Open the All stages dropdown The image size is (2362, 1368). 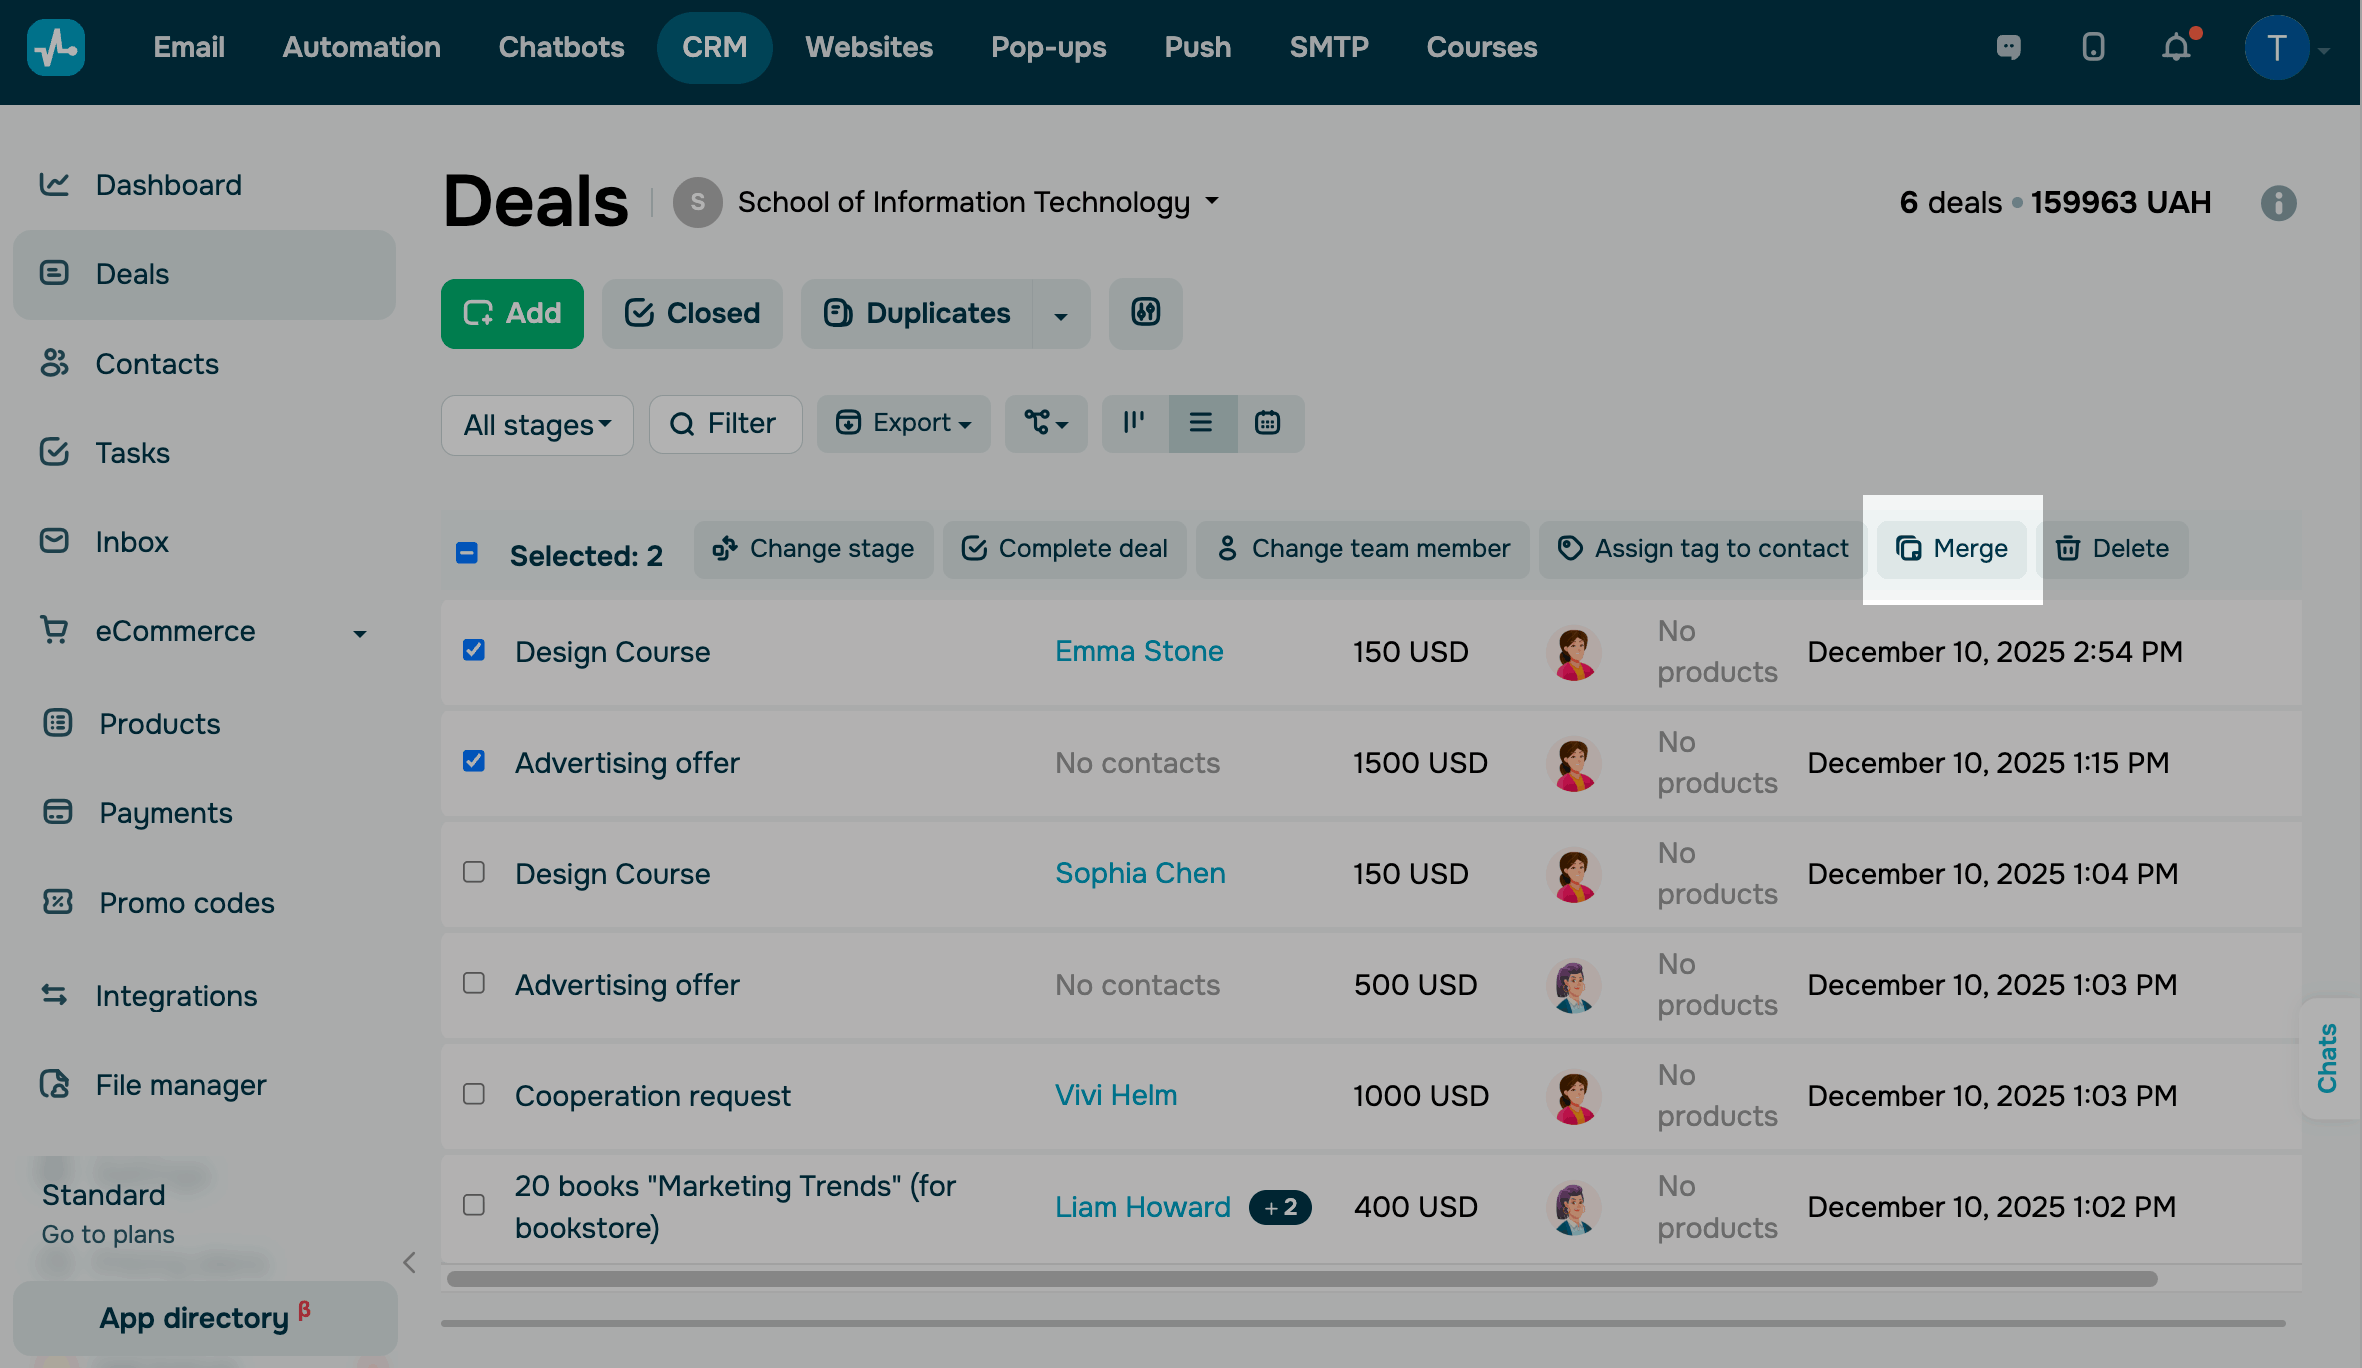click(x=537, y=425)
